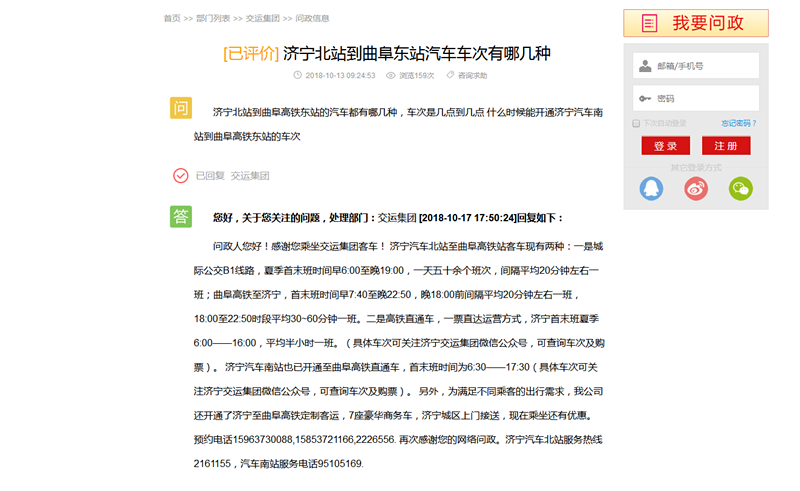Click the red 登录 button
The height and width of the screenshot is (491, 800).
(666, 145)
